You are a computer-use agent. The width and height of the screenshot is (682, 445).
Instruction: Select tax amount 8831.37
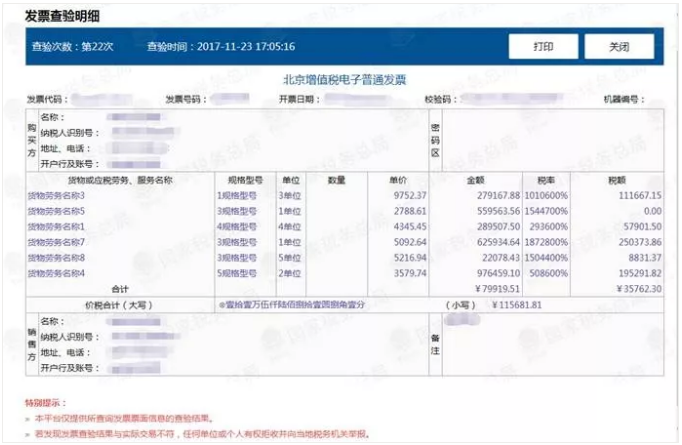point(645,258)
